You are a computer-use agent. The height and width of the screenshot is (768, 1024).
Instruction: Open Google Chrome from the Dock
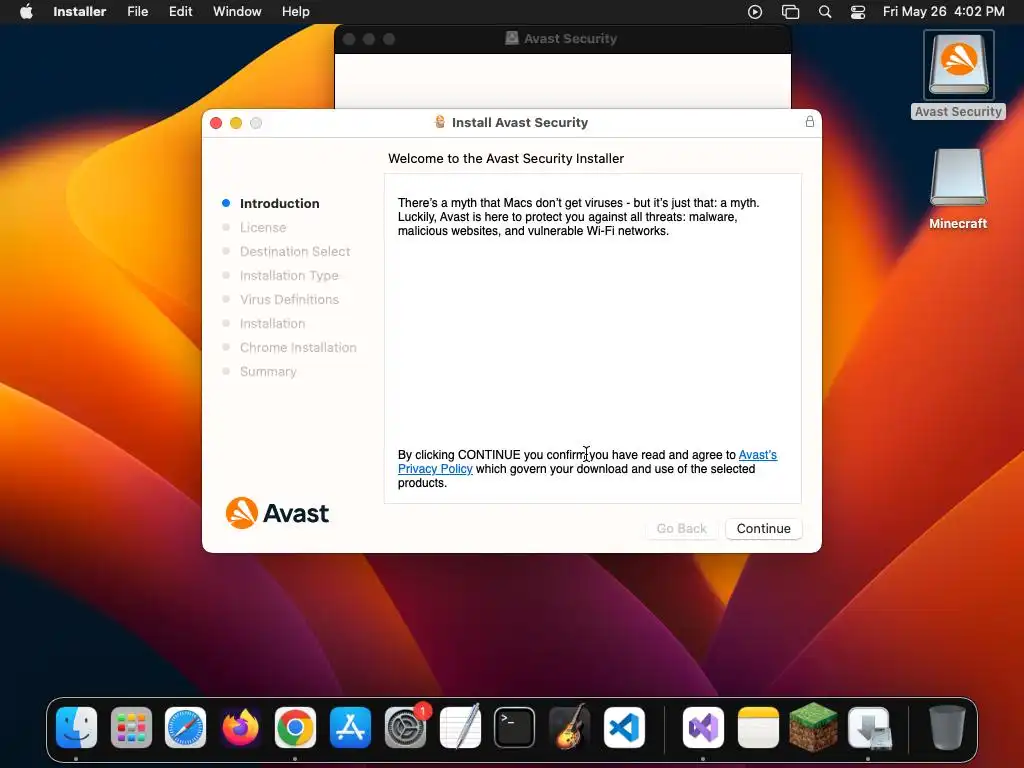295,728
